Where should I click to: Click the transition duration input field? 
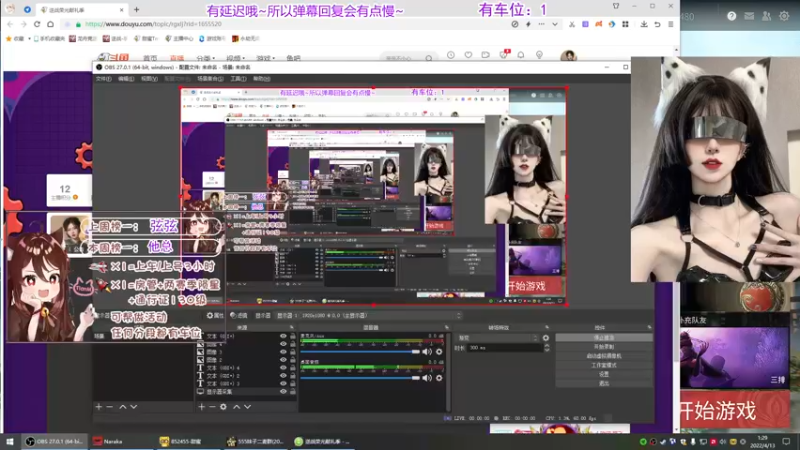coord(505,347)
